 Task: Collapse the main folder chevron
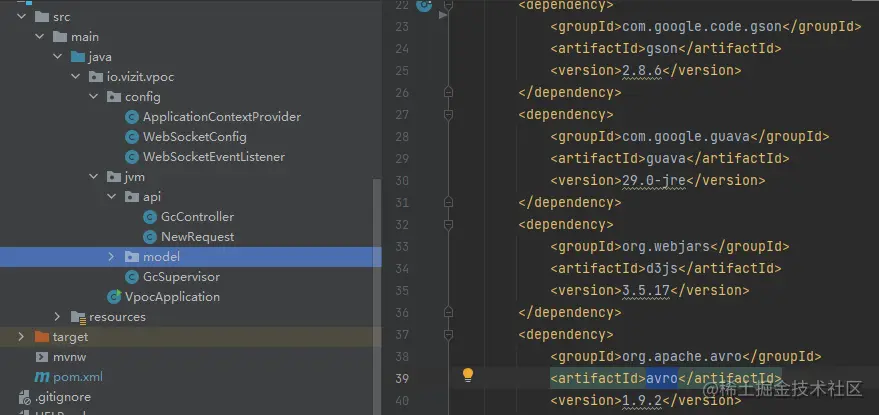pos(40,37)
